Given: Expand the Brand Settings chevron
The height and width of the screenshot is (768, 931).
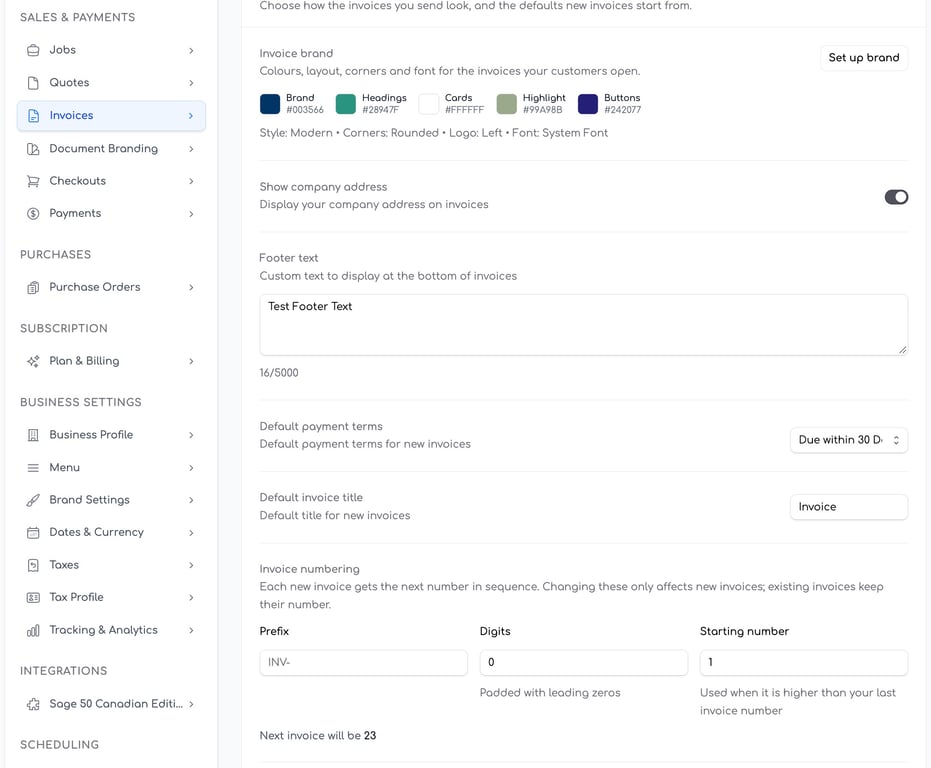Looking at the screenshot, I should [191, 500].
